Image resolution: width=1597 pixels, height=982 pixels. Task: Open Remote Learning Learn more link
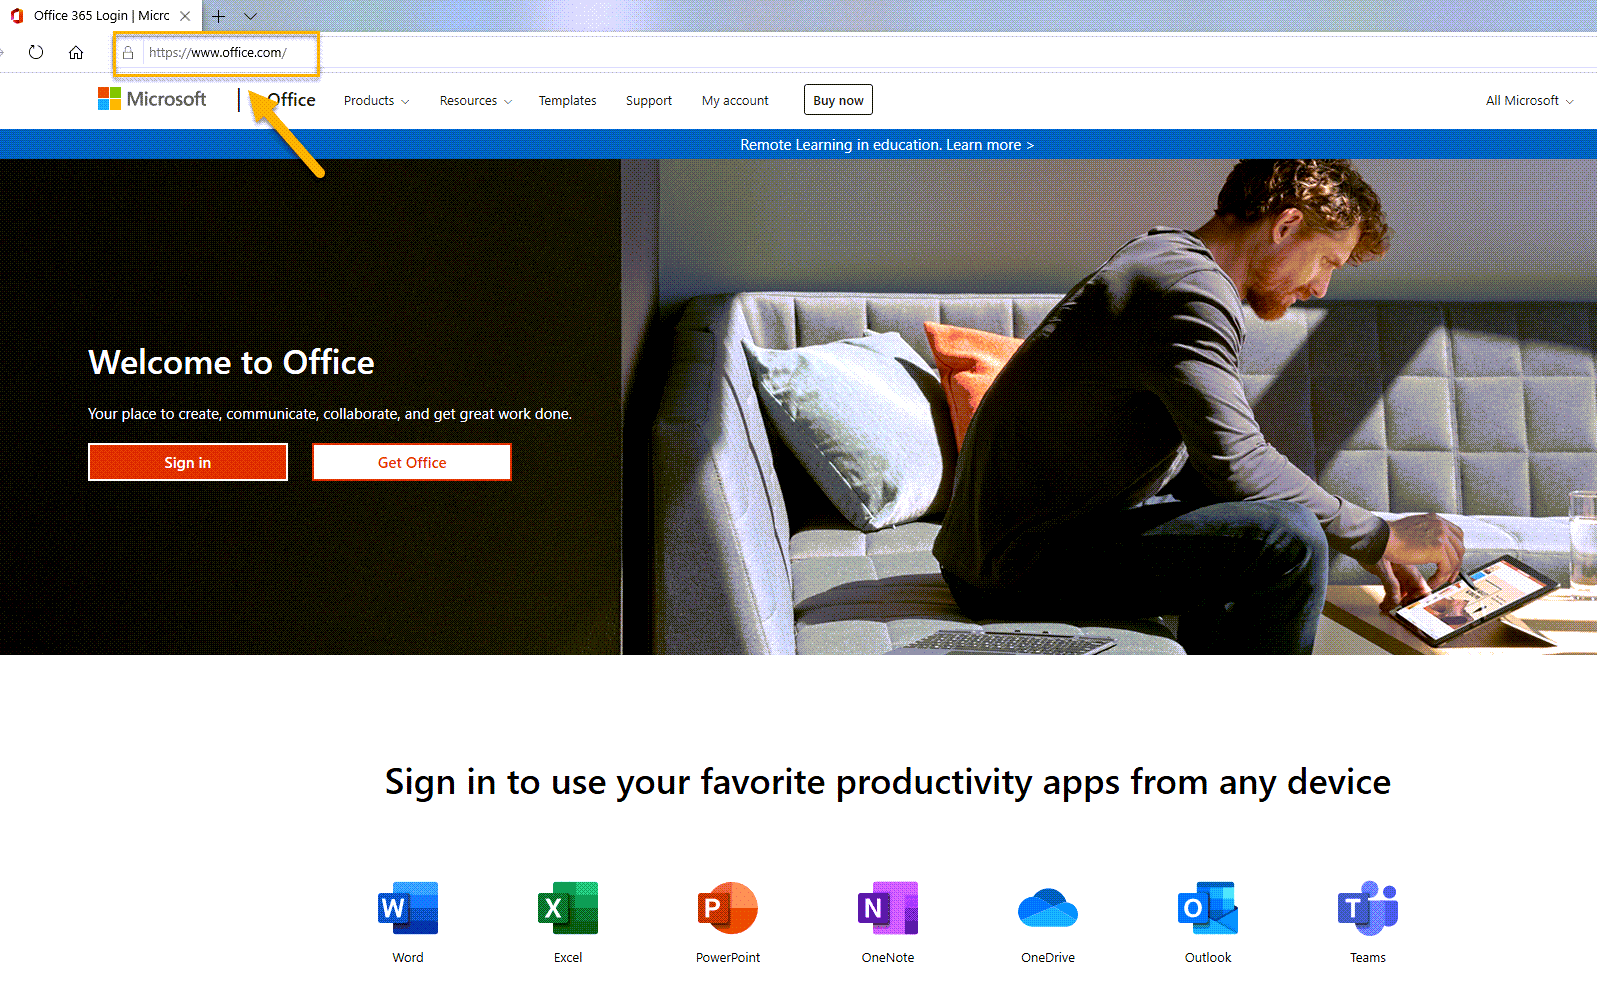click(887, 145)
